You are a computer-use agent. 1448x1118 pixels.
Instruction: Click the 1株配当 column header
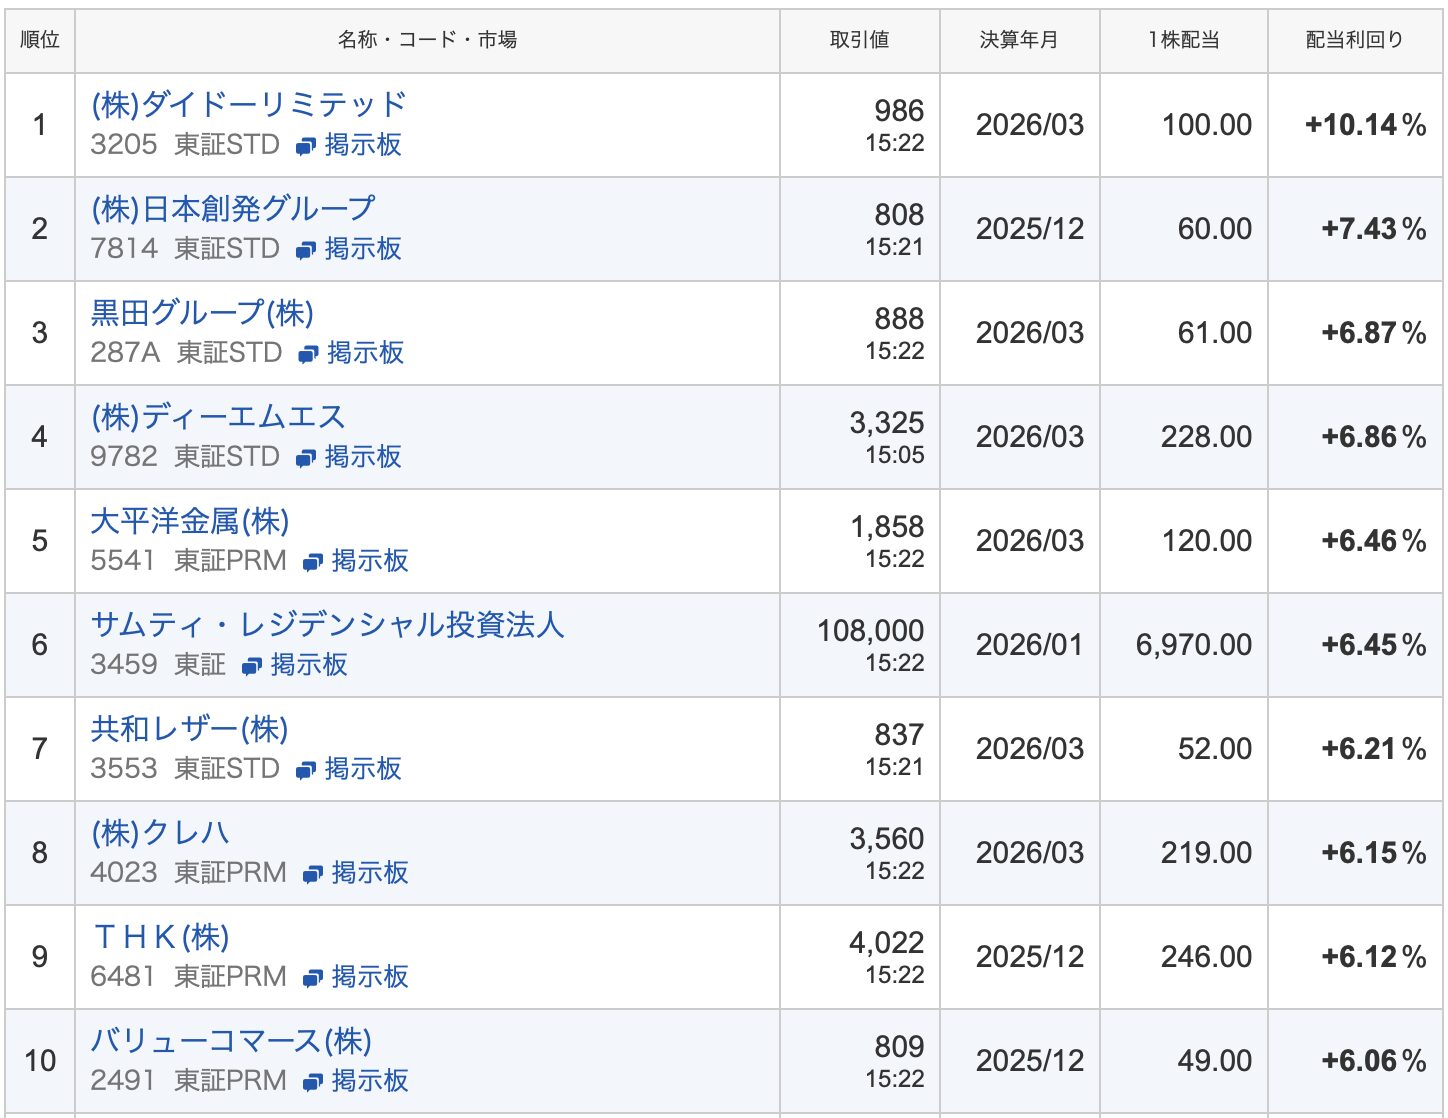(x=1184, y=40)
